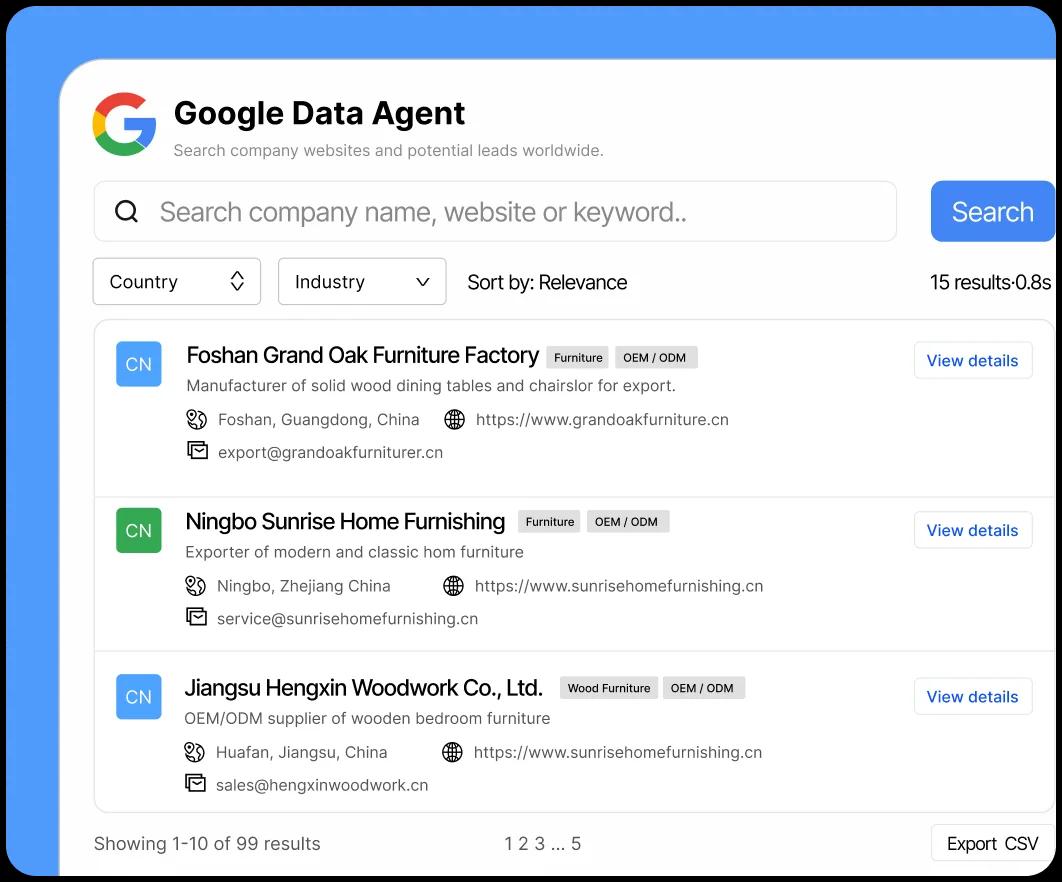Focus the company search input field
1062x882 pixels.
[x=495, y=211]
